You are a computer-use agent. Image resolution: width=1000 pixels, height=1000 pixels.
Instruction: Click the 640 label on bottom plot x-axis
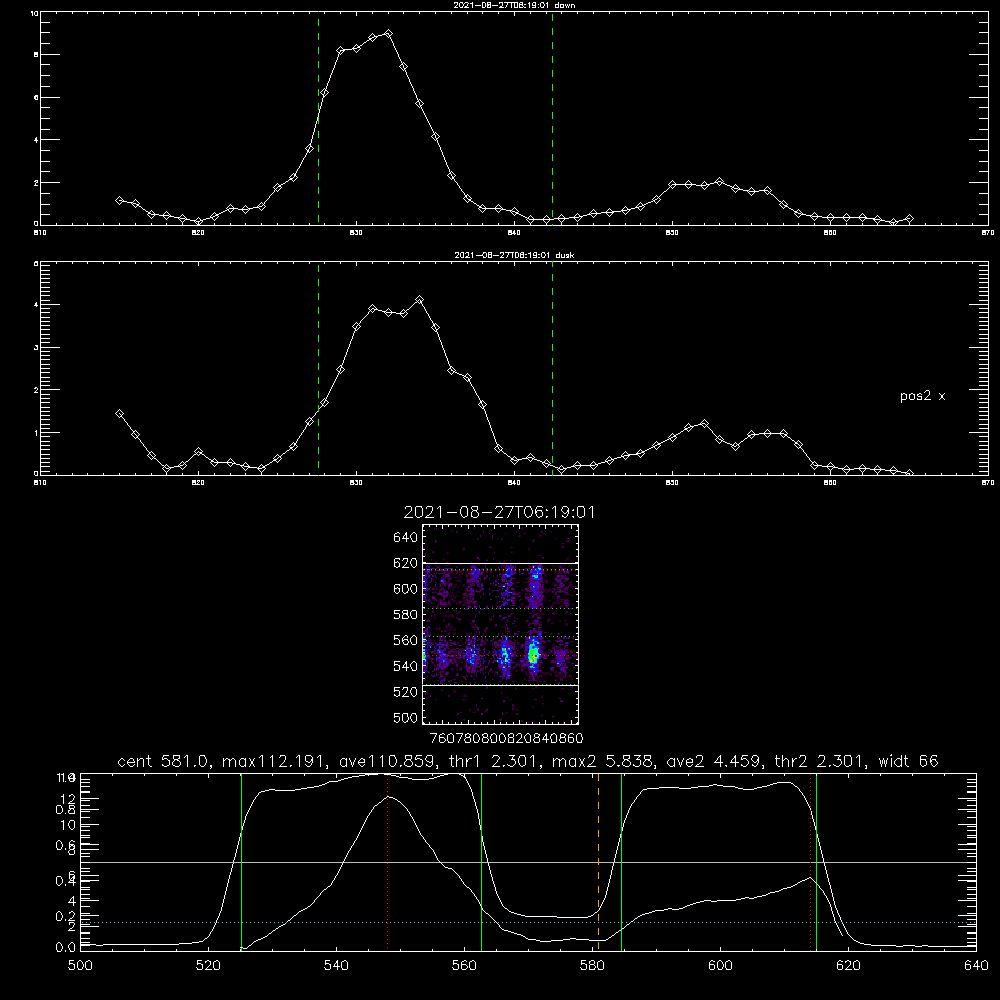pos(976,966)
